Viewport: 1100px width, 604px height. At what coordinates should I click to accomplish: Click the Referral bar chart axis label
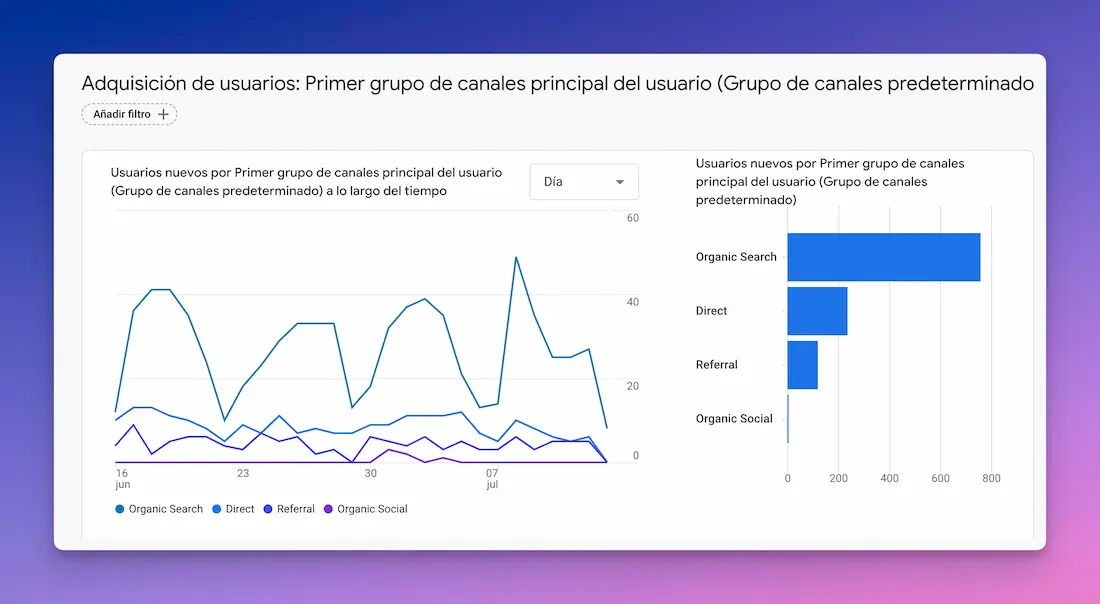[x=716, y=365]
